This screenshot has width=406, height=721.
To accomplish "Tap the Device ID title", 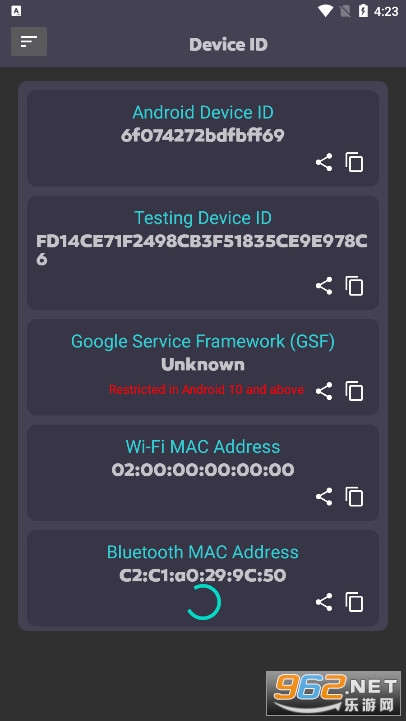I will pyautogui.click(x=229, y=45).
